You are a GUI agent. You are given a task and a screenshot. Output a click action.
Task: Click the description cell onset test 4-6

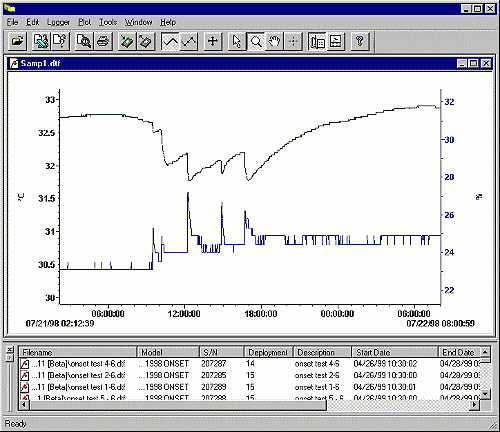[x=317, y=364]
